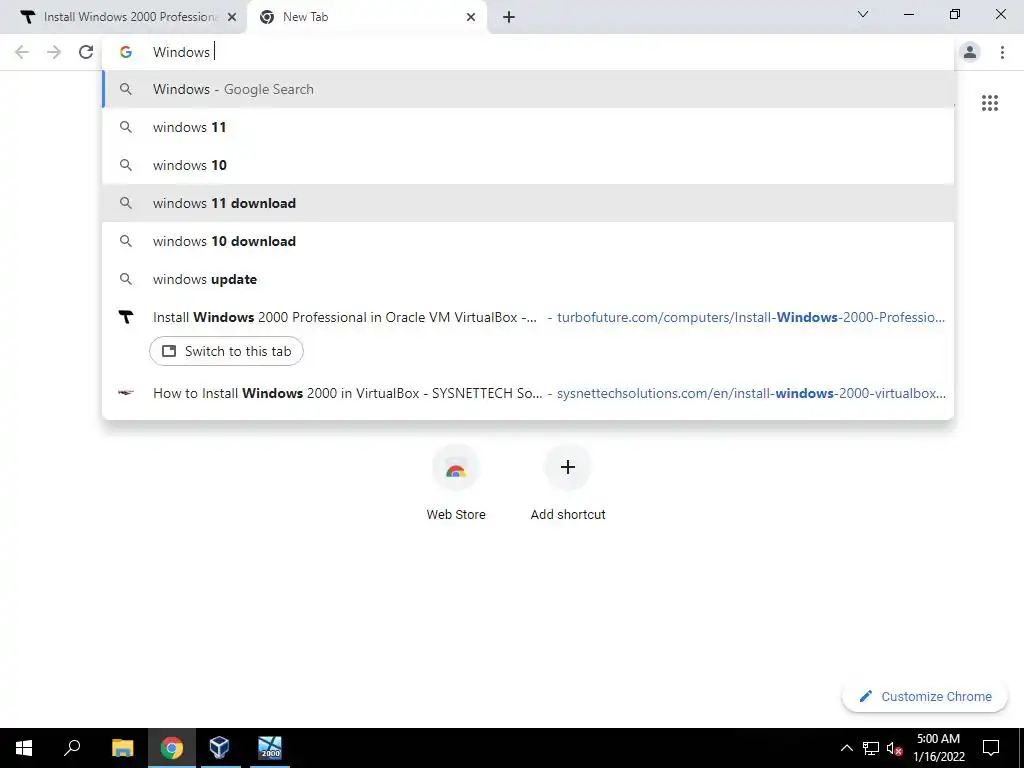Pick the windows 10 download suggestion
The width and height of the screenshot is (1024, 768).
click(528, 241)
